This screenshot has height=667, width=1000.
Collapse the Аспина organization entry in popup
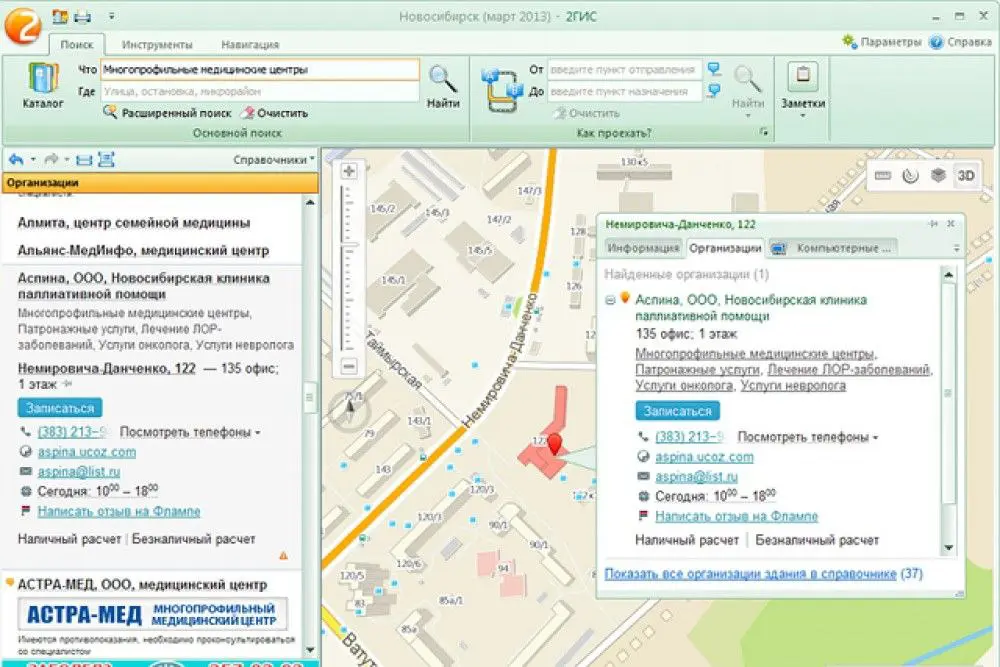pos(610,300)
